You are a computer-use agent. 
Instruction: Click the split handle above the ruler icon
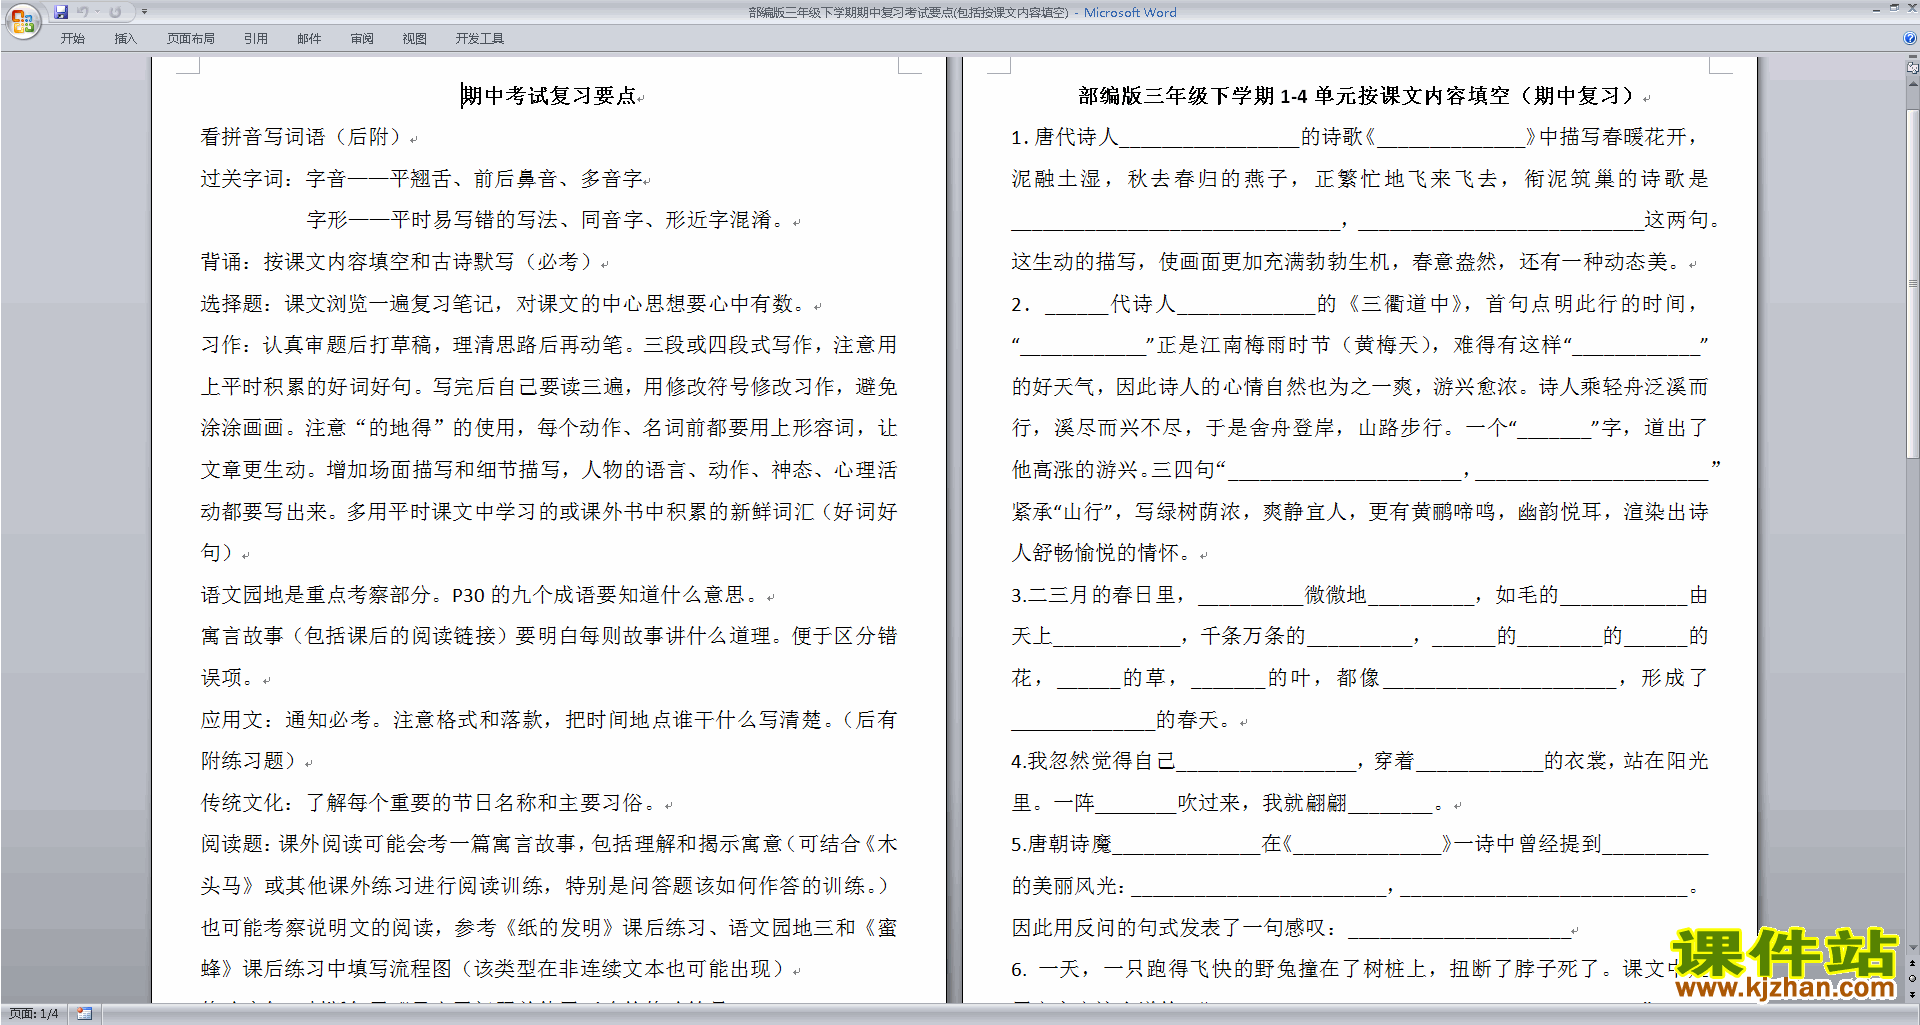pos(1913,57)
